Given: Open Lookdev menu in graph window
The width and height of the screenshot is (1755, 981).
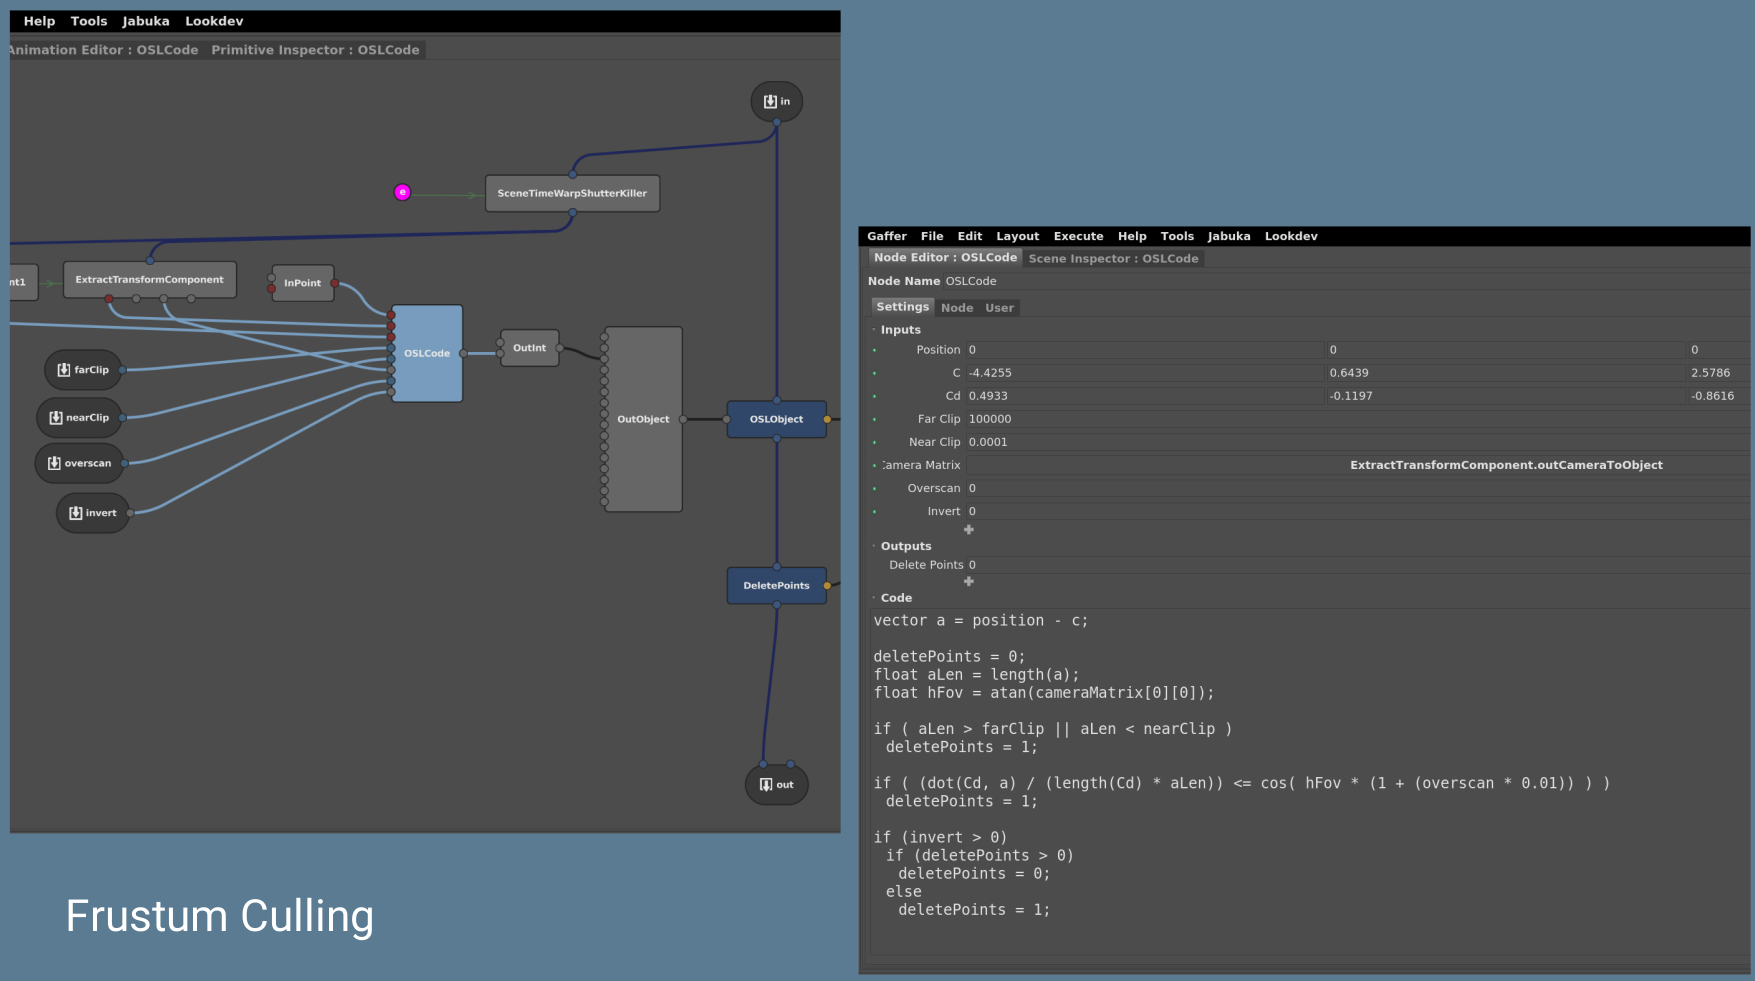Looking at the screenshot, I should pos(214,21).
